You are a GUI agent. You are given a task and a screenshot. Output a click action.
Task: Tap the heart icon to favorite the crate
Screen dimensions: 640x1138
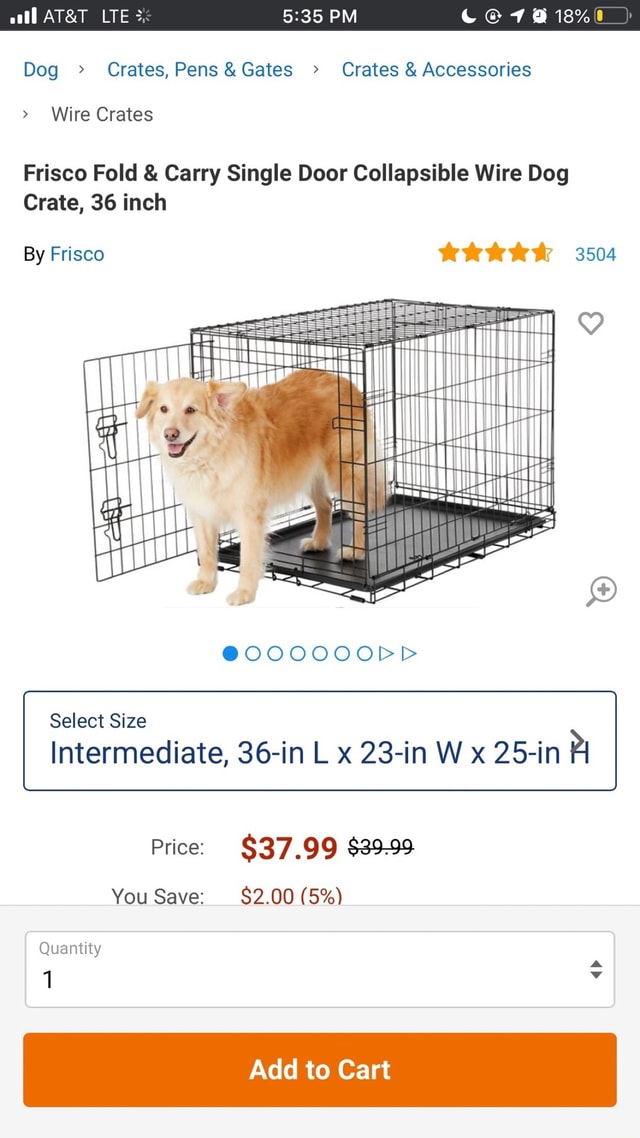click(590, 323)
